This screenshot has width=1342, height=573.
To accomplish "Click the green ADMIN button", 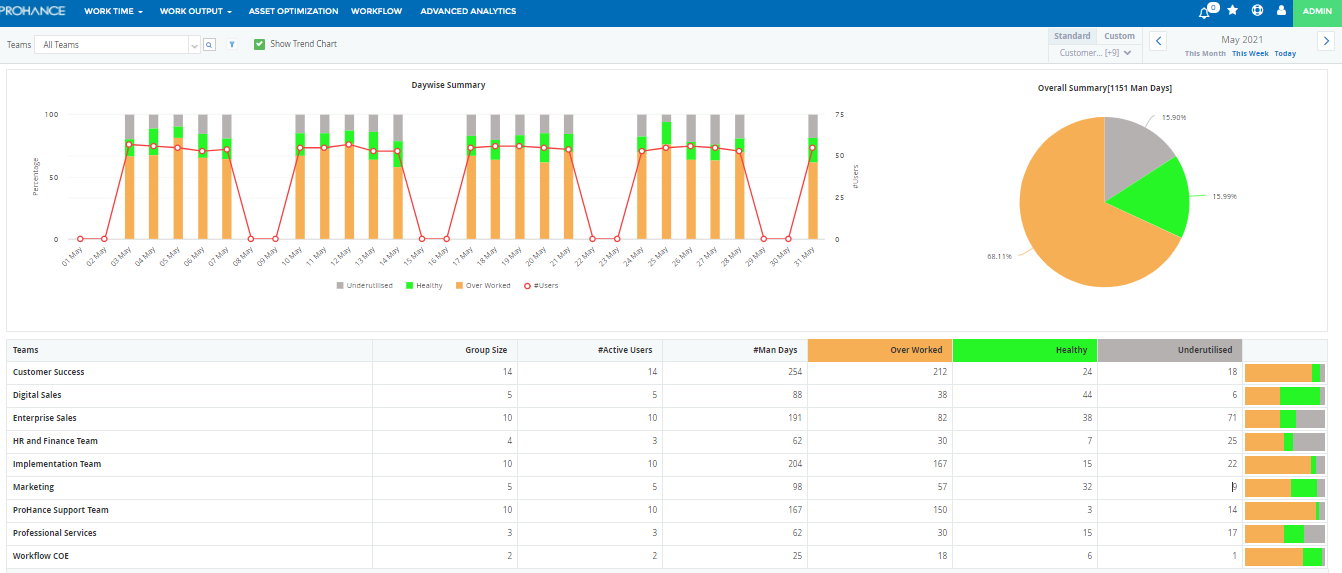I will click(x=1317, y=11).
